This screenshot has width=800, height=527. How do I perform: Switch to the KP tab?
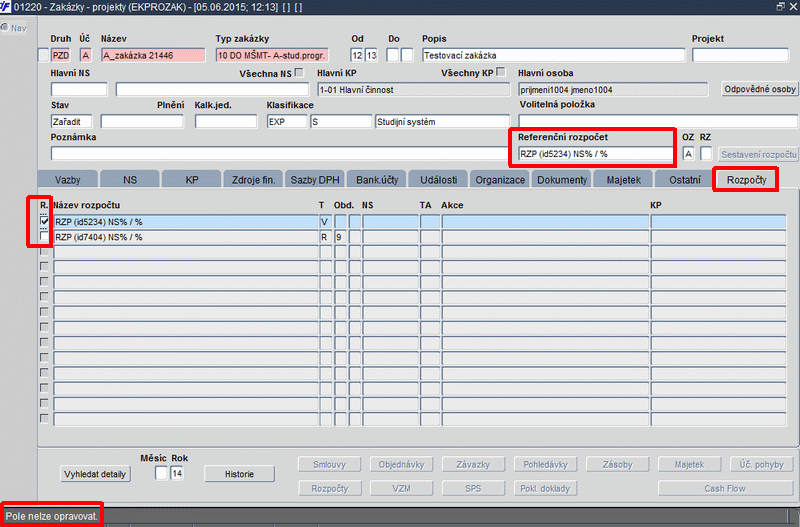tap(192, 180)
